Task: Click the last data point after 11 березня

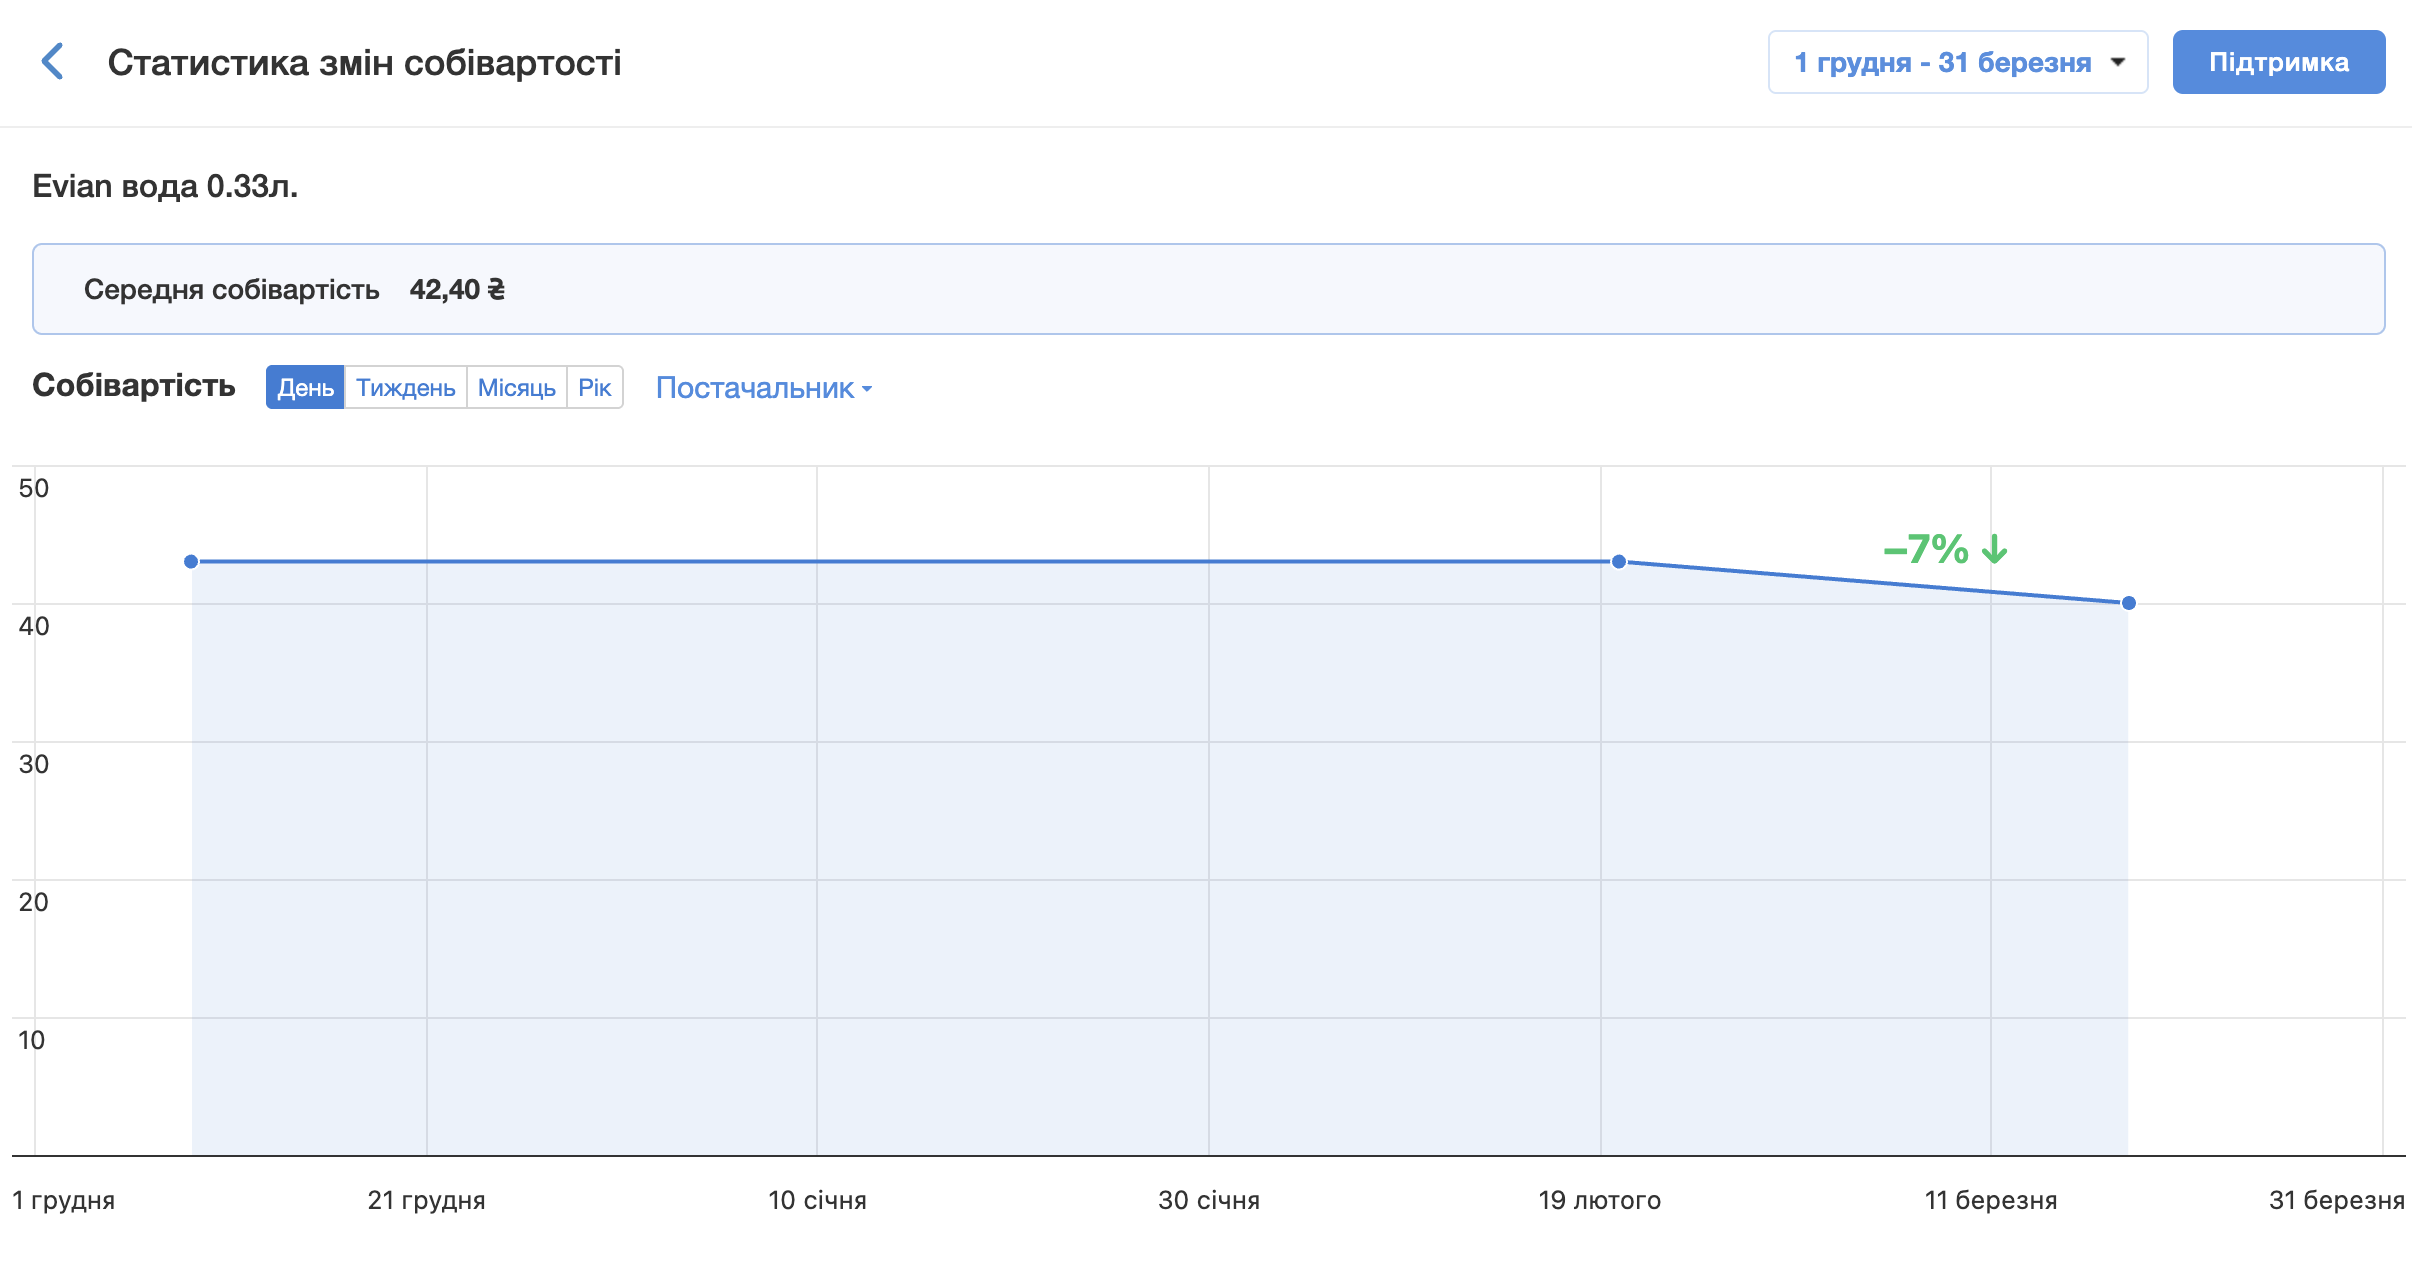Action: 2129,603
